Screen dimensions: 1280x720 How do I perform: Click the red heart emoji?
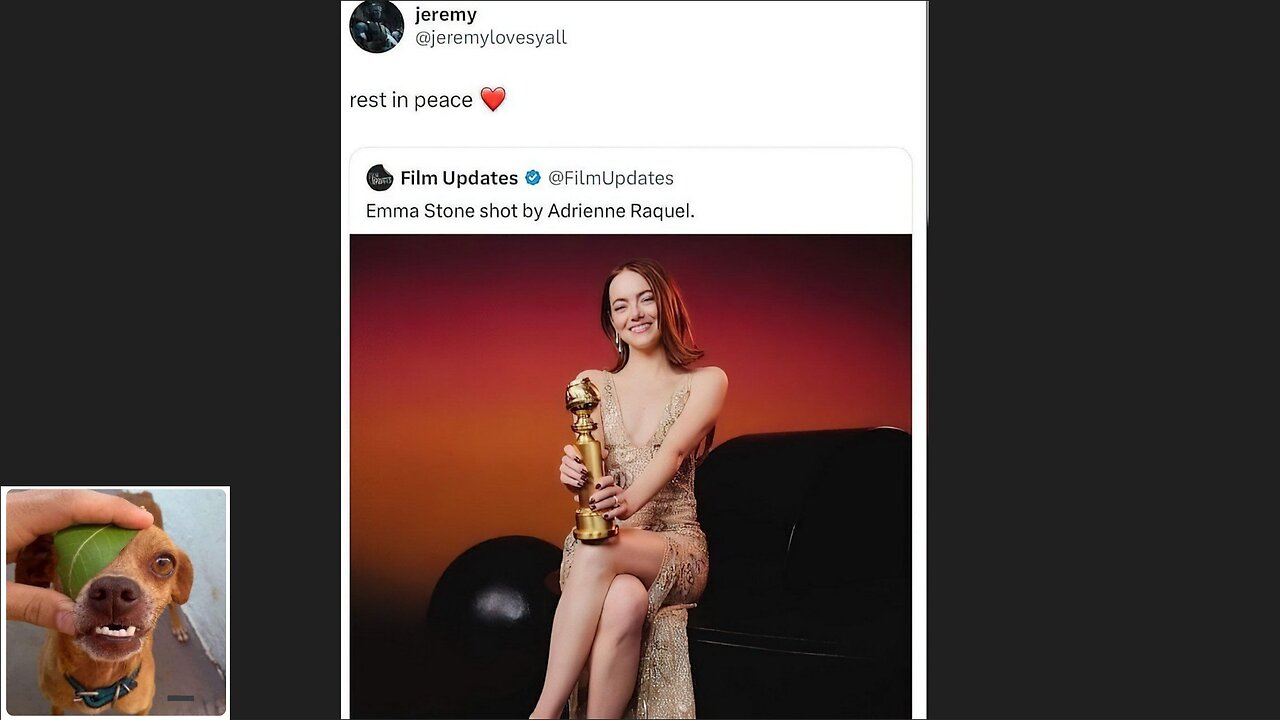click(493, 99)
